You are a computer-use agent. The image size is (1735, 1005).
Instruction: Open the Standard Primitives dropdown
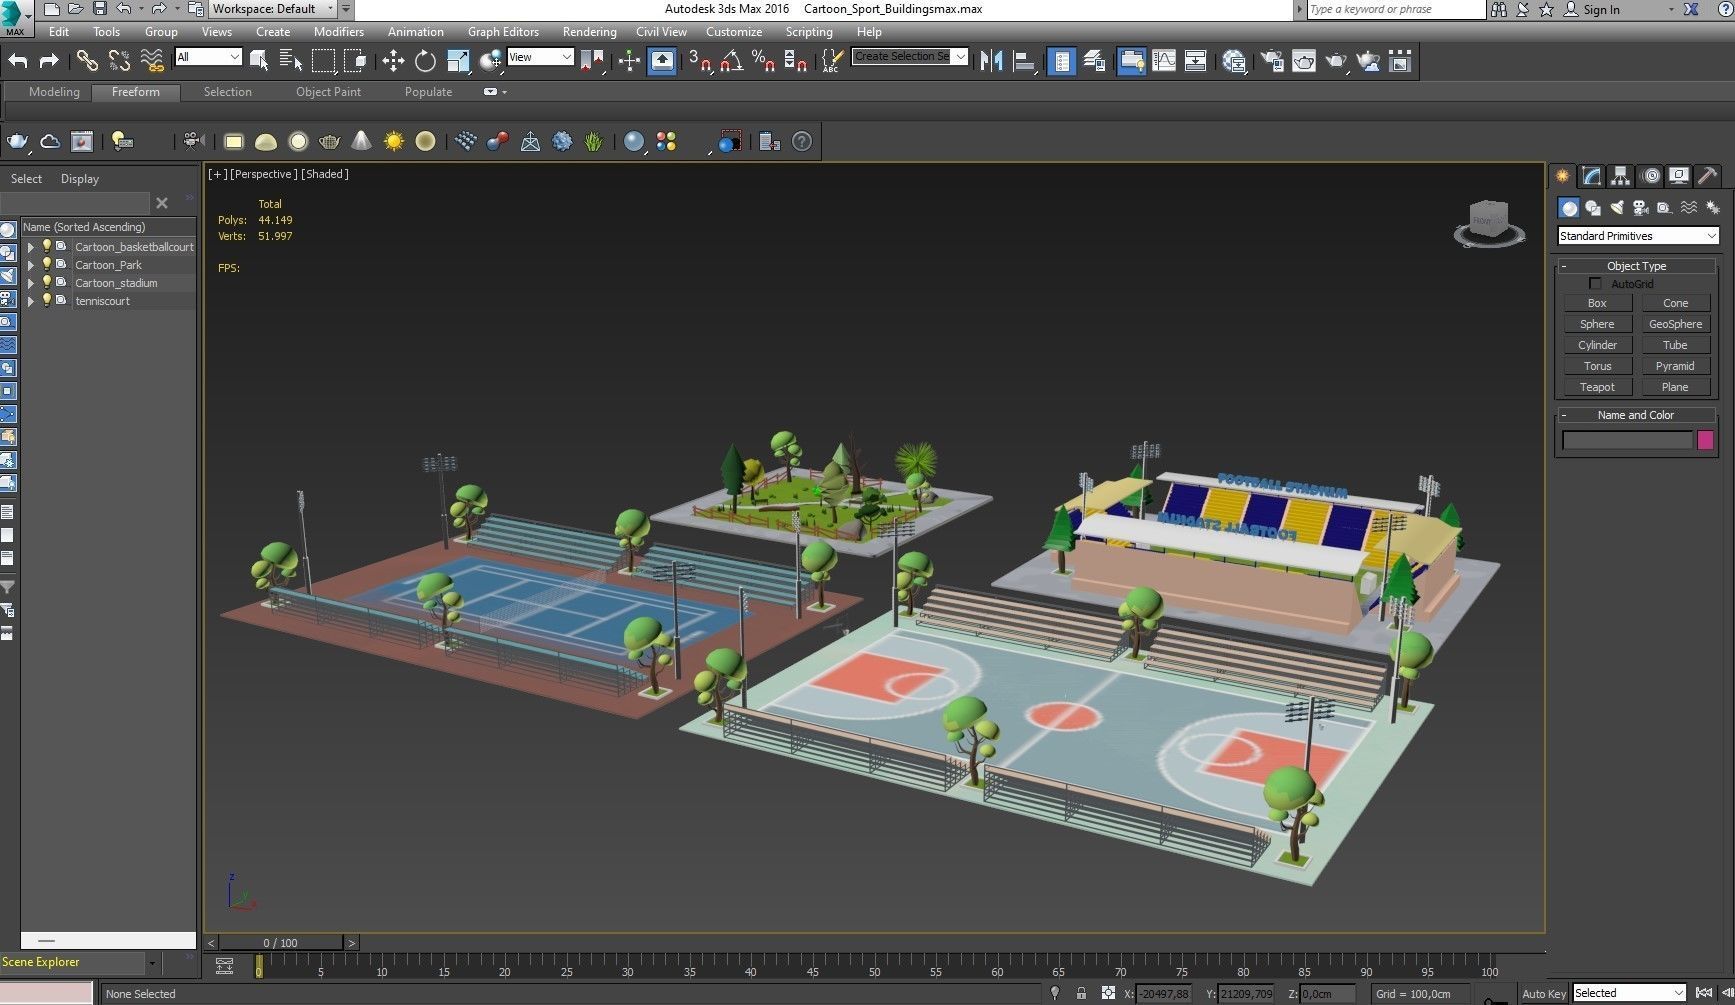[x=1638, y=236]
